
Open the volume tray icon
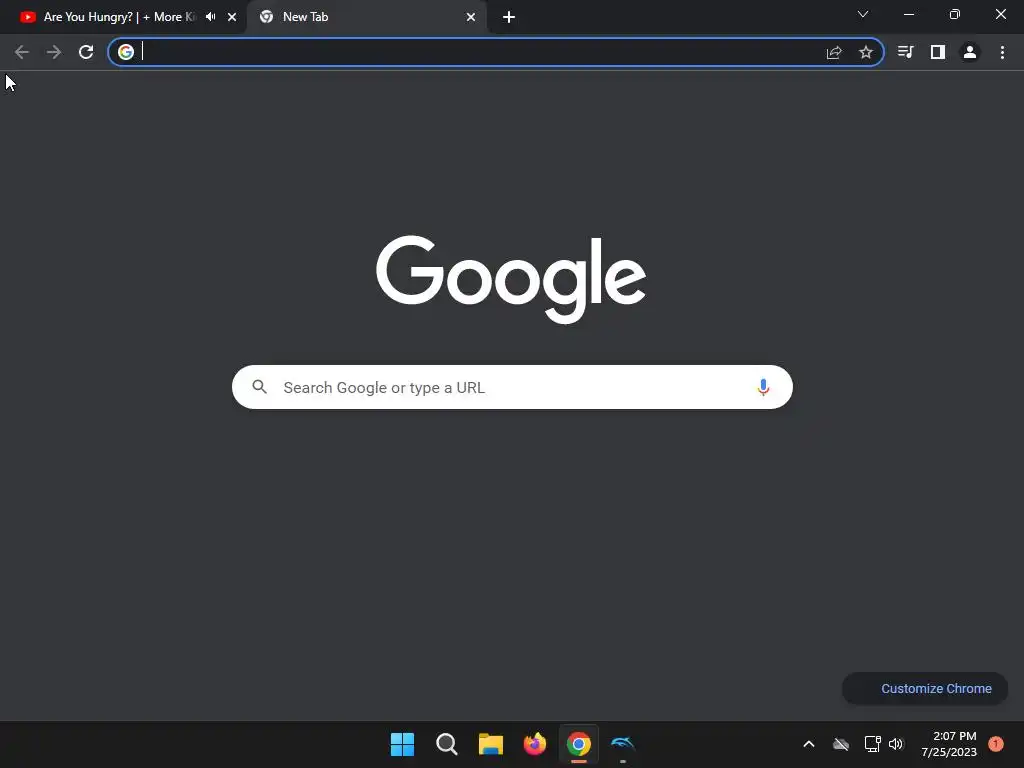pos(896,744)
